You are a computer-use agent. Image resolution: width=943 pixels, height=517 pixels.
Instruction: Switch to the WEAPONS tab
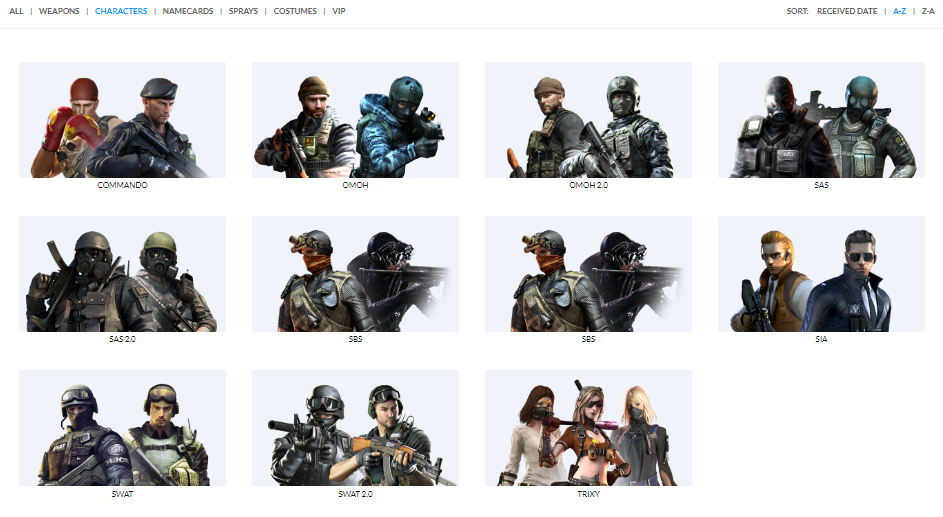59,11
